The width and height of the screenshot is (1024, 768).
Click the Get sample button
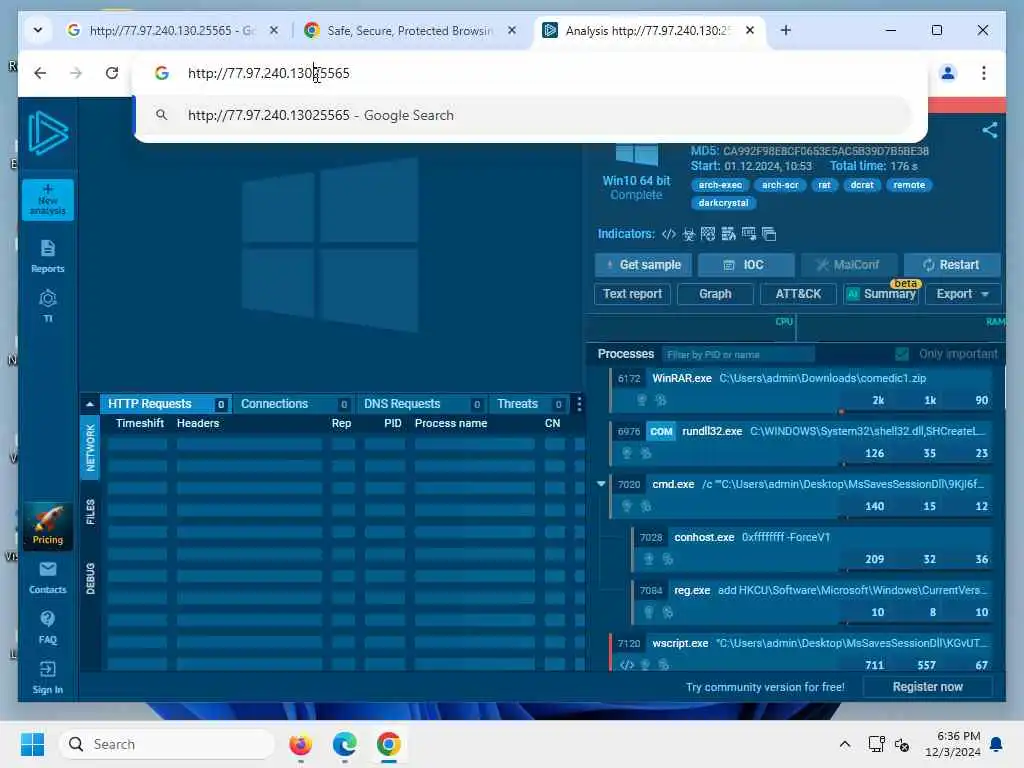click(x=643, y=264)
